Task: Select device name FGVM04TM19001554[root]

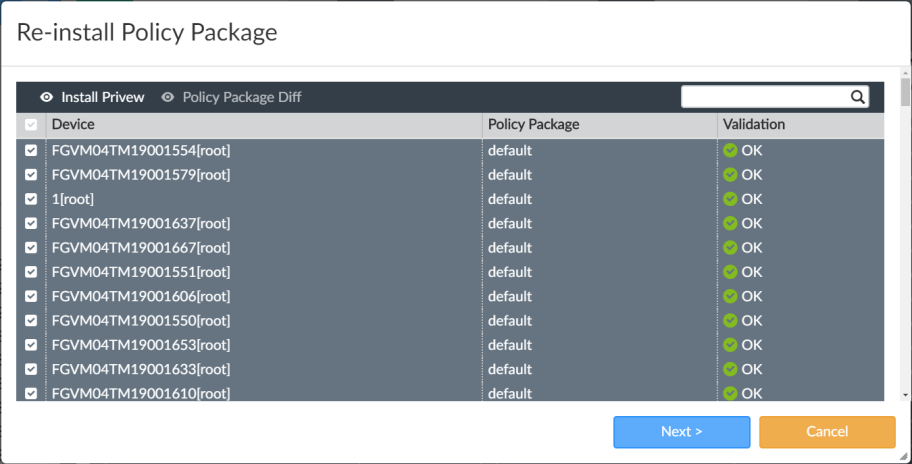Action: point(141,151)
